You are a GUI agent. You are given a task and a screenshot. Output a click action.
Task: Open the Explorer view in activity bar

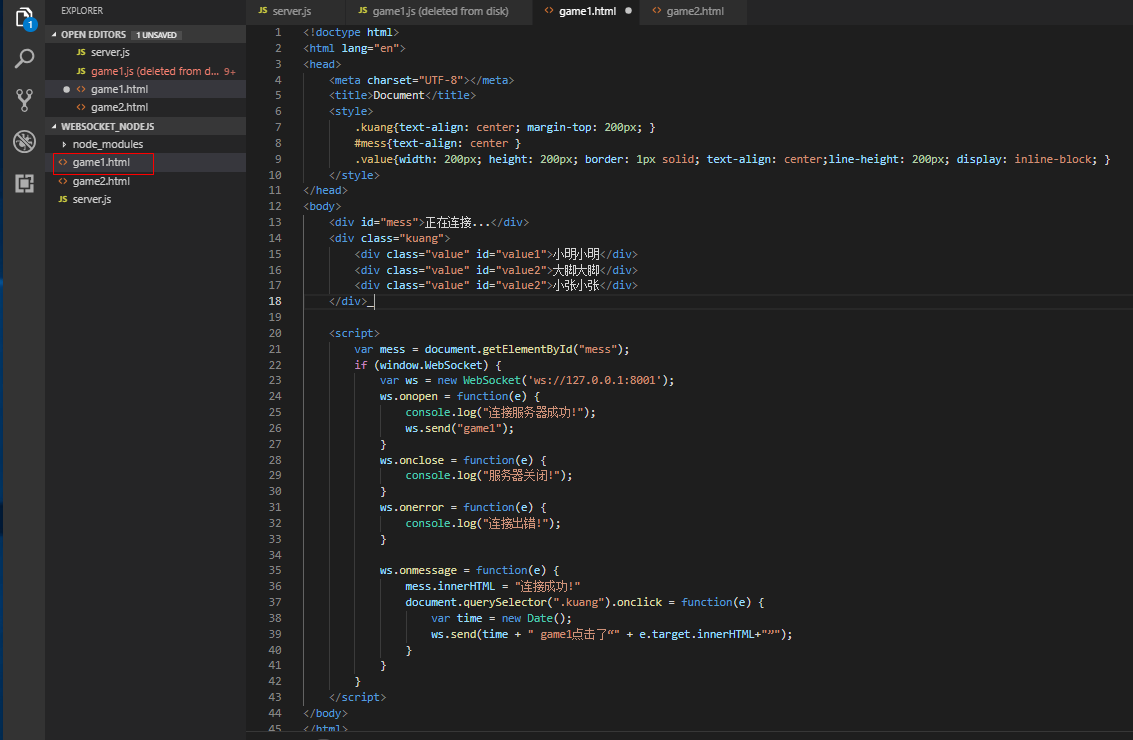pos(24,17)
